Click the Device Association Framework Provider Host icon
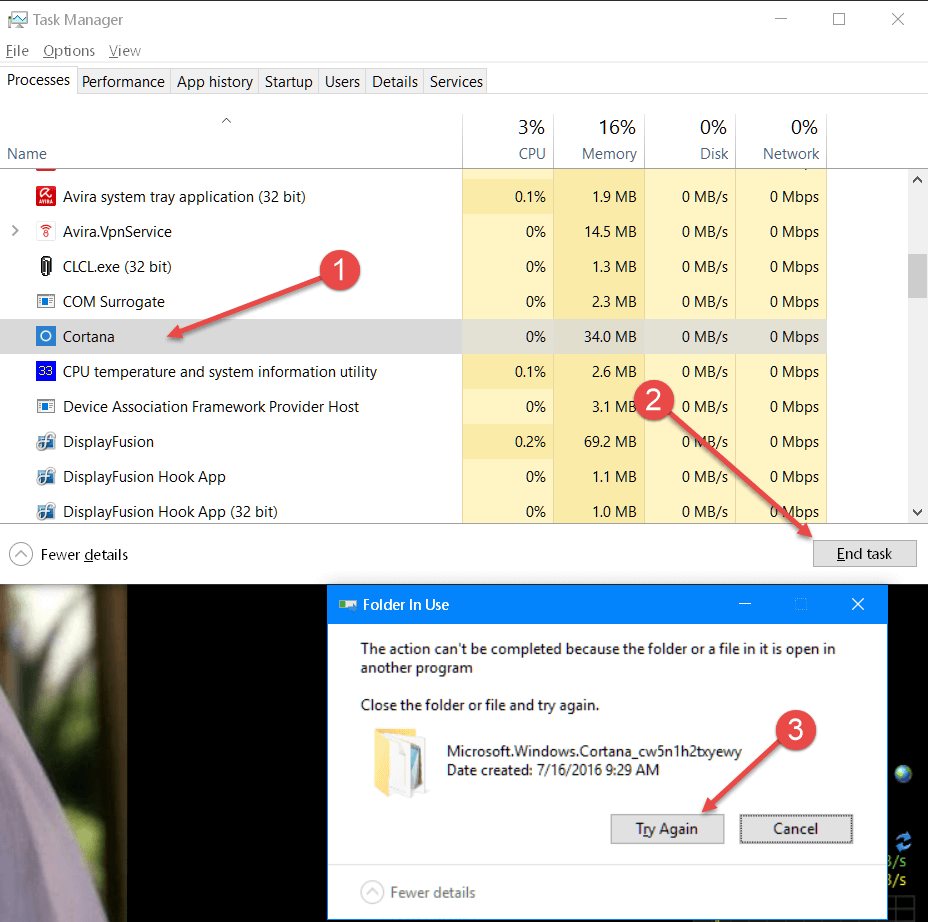The height and width of the screenshot is (922, 928). 46,407
